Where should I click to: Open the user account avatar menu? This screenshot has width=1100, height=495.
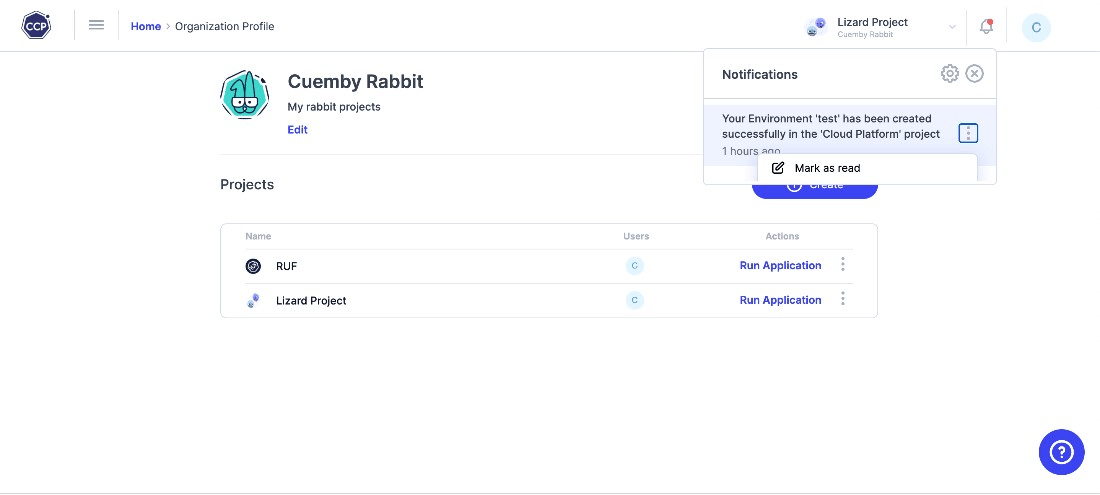point(1036,27)
